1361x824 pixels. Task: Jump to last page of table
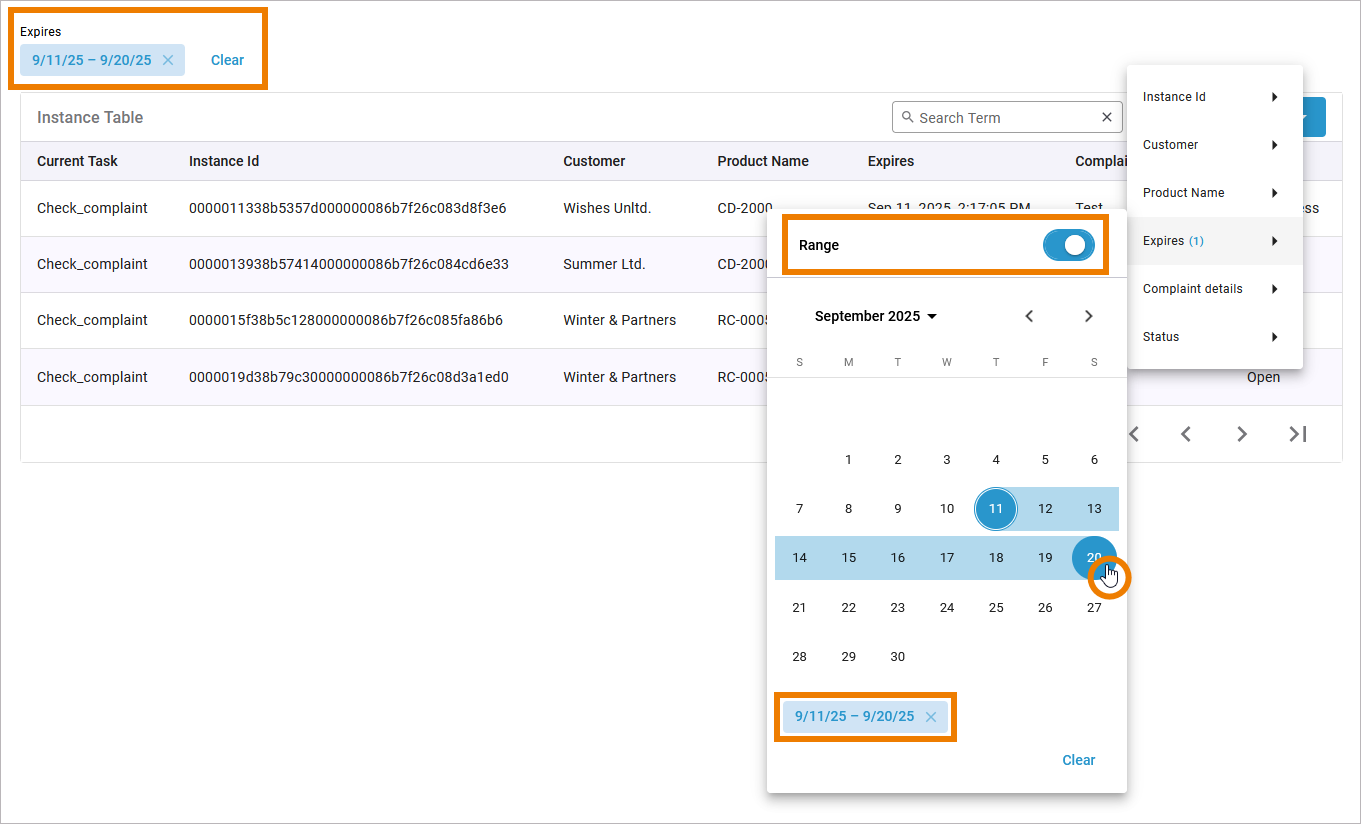(x=1297, y=434)
